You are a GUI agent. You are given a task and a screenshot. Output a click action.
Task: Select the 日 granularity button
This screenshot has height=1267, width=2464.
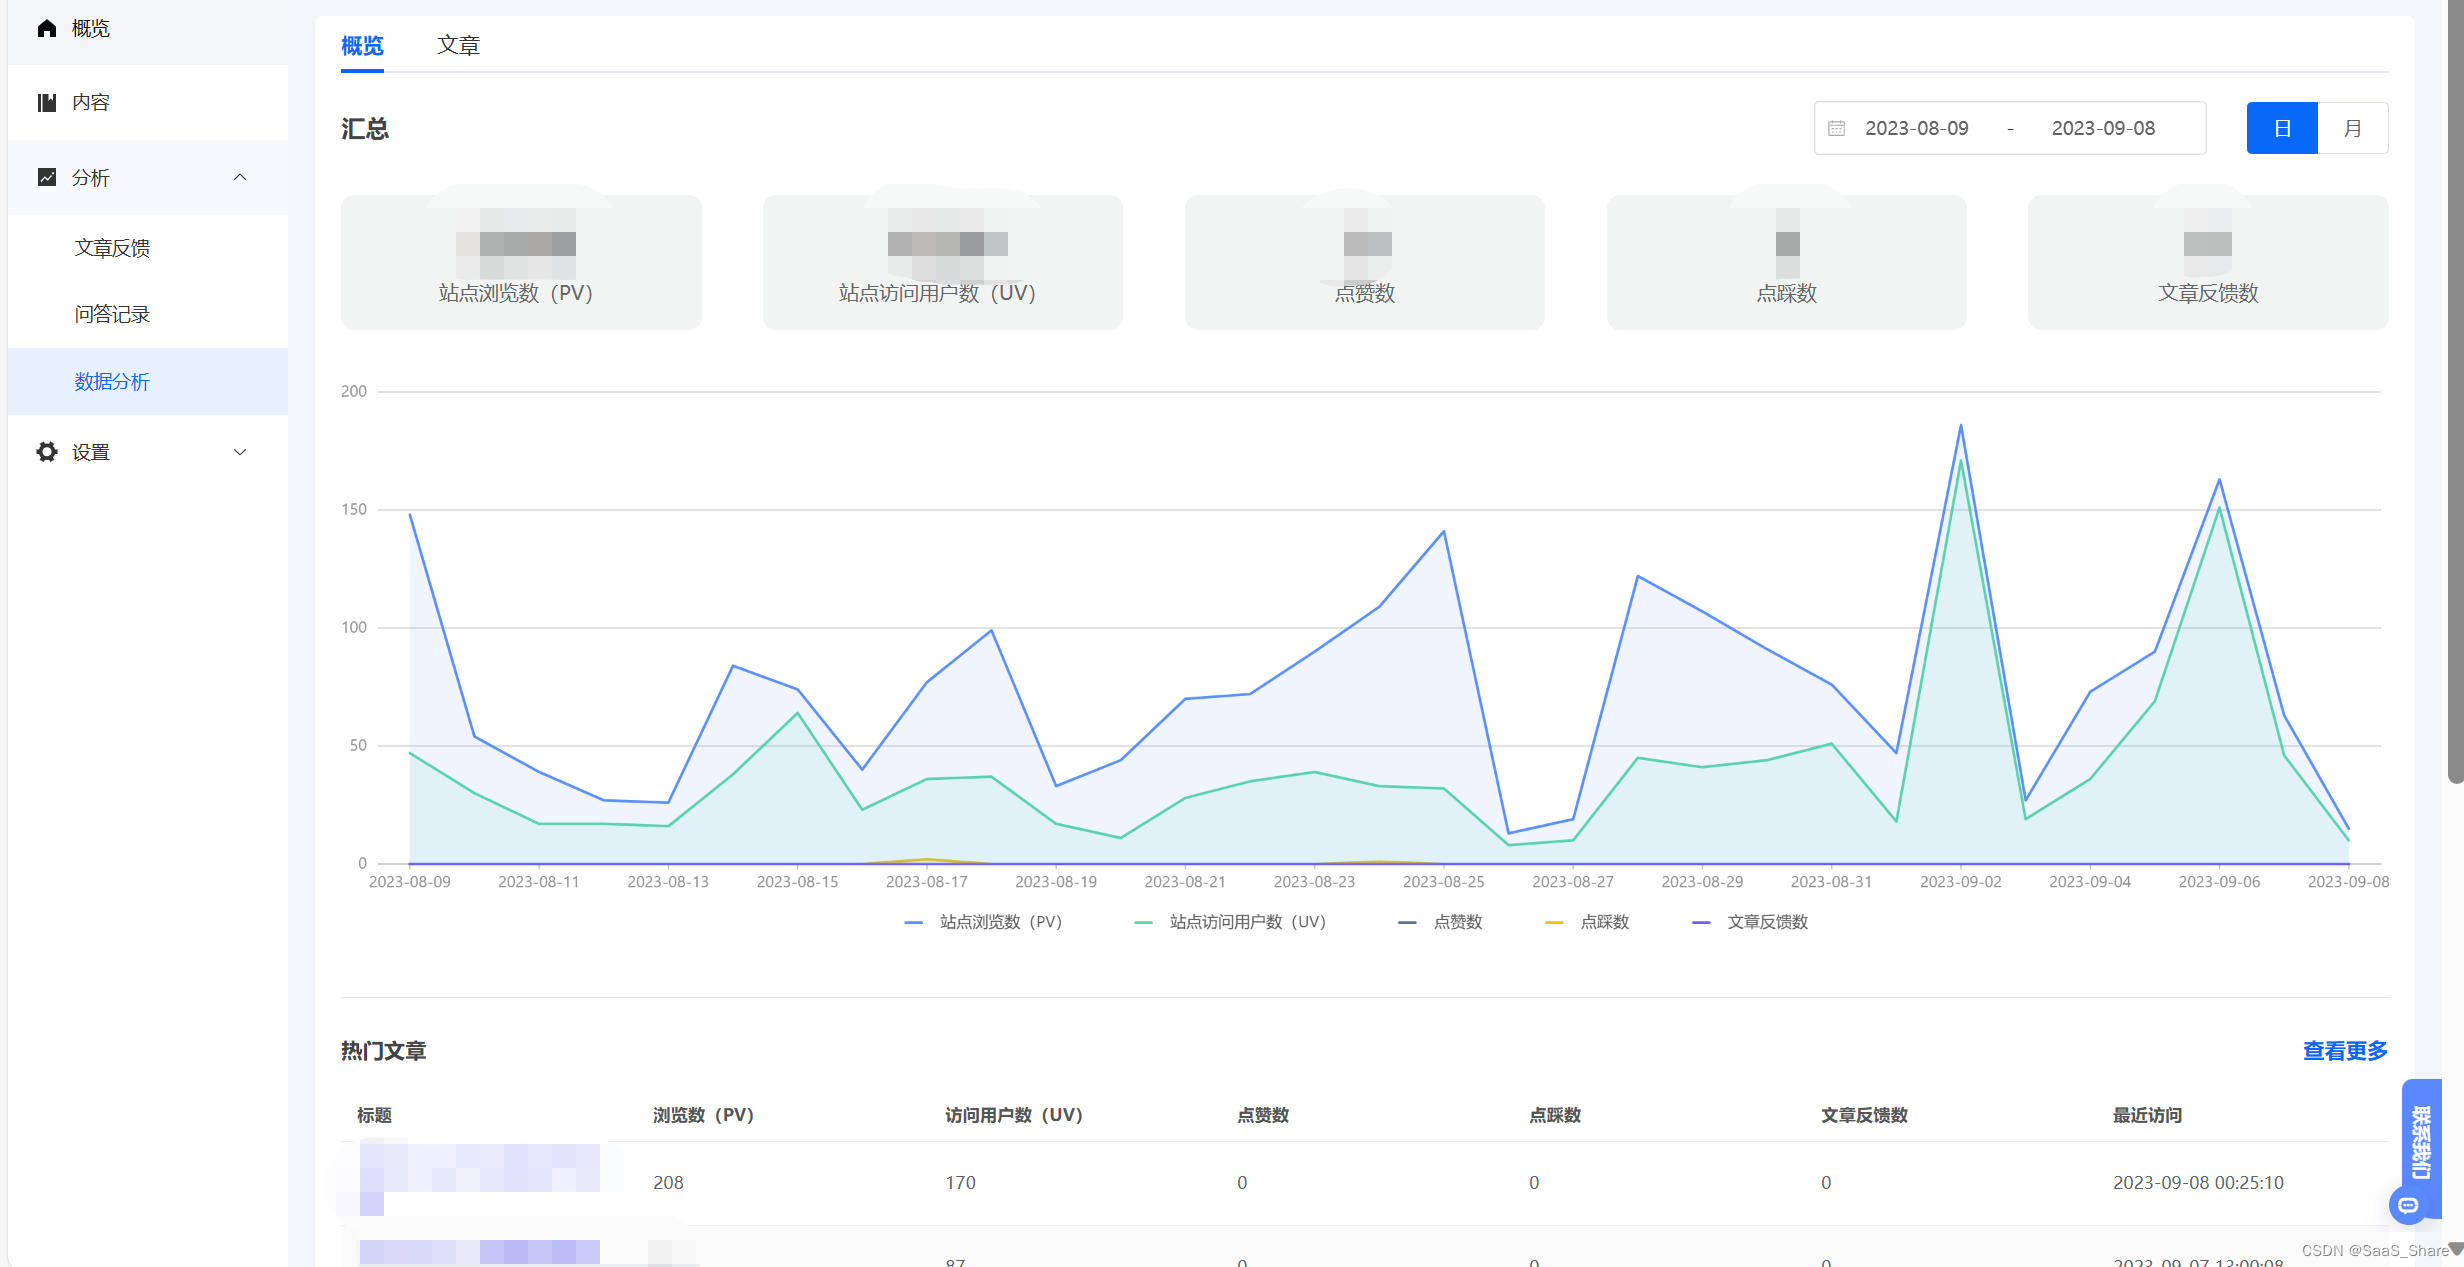(2281, 128)
